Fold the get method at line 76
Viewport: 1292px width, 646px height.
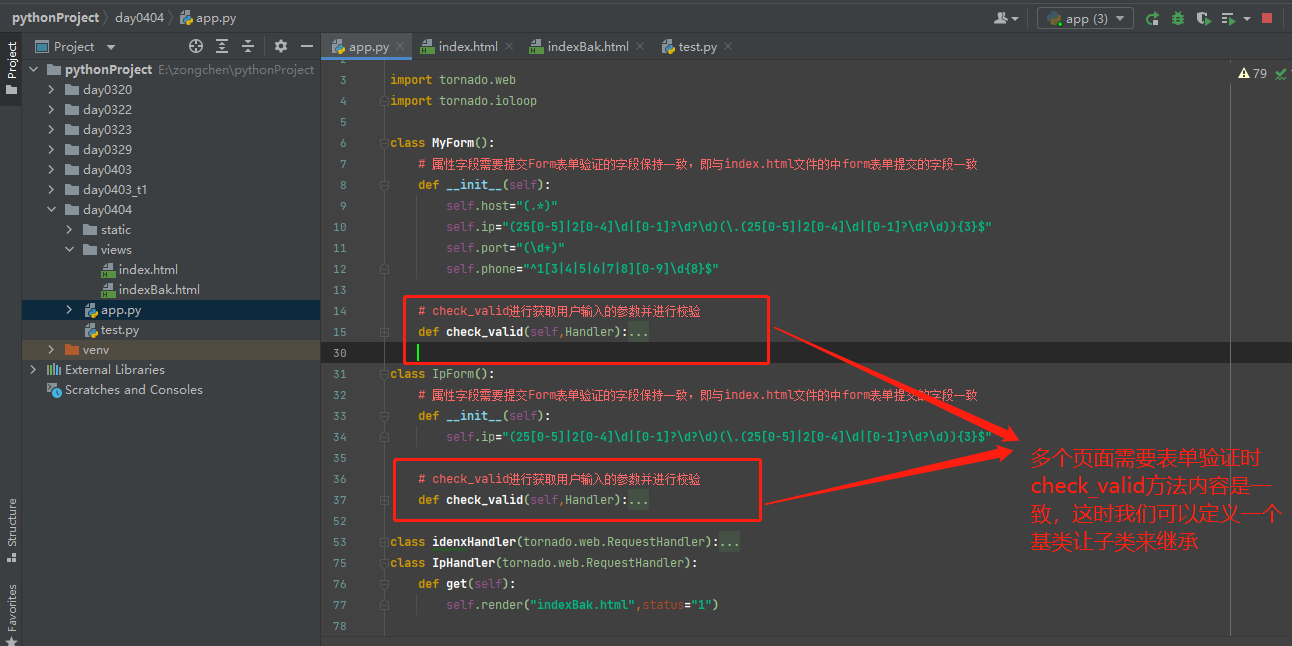point(384,584)
